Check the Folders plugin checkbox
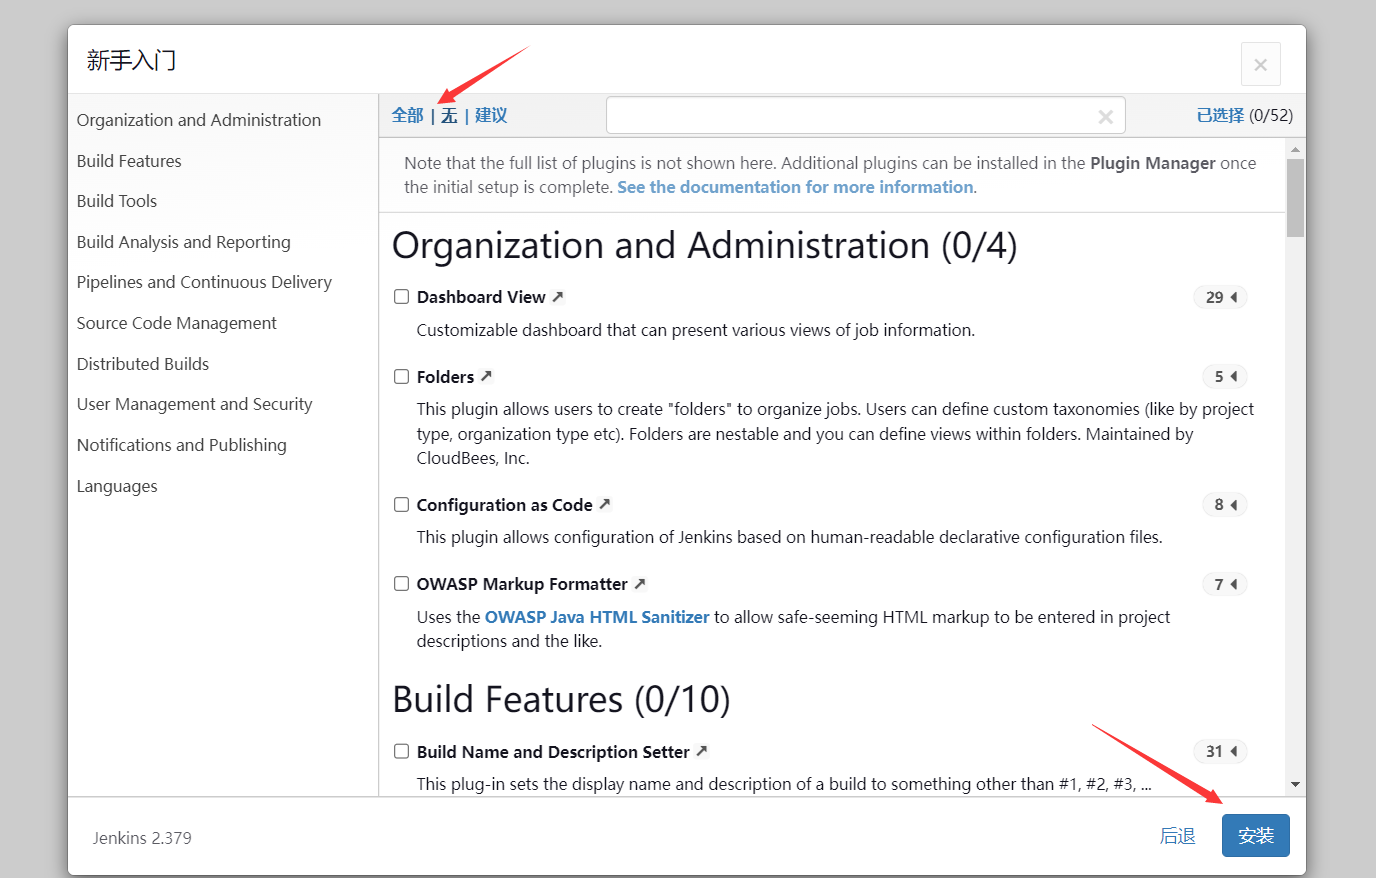 (401, 376)
